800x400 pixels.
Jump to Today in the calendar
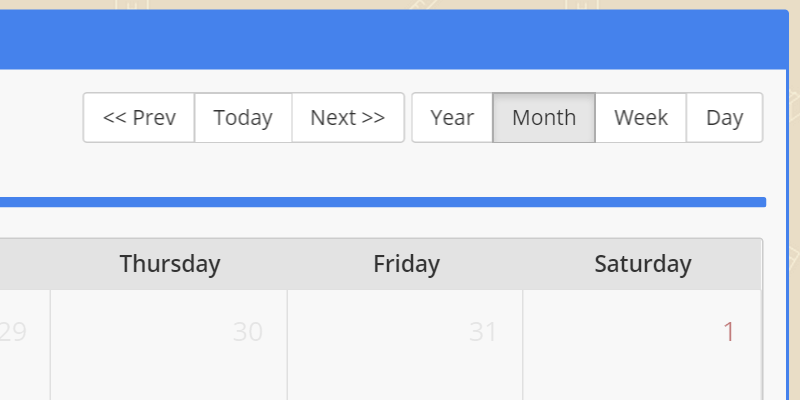(x=243, y=118)
